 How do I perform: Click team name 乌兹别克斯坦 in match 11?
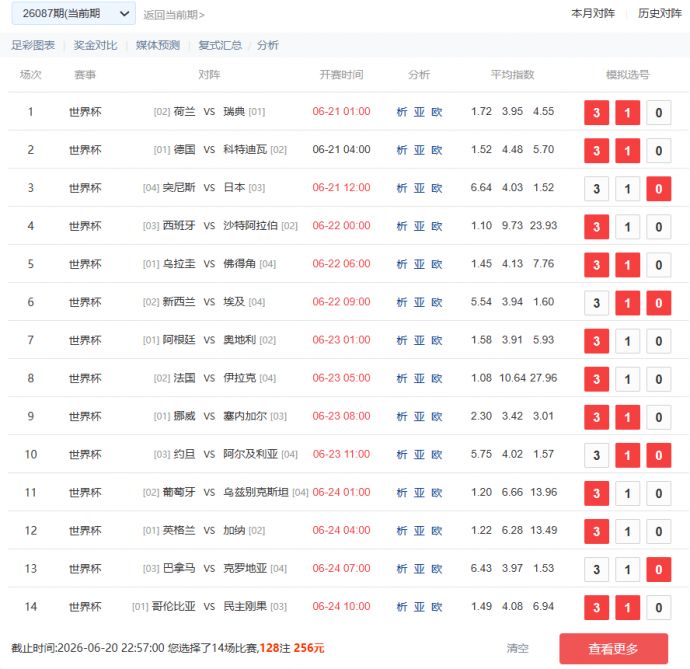coord(256,492)
